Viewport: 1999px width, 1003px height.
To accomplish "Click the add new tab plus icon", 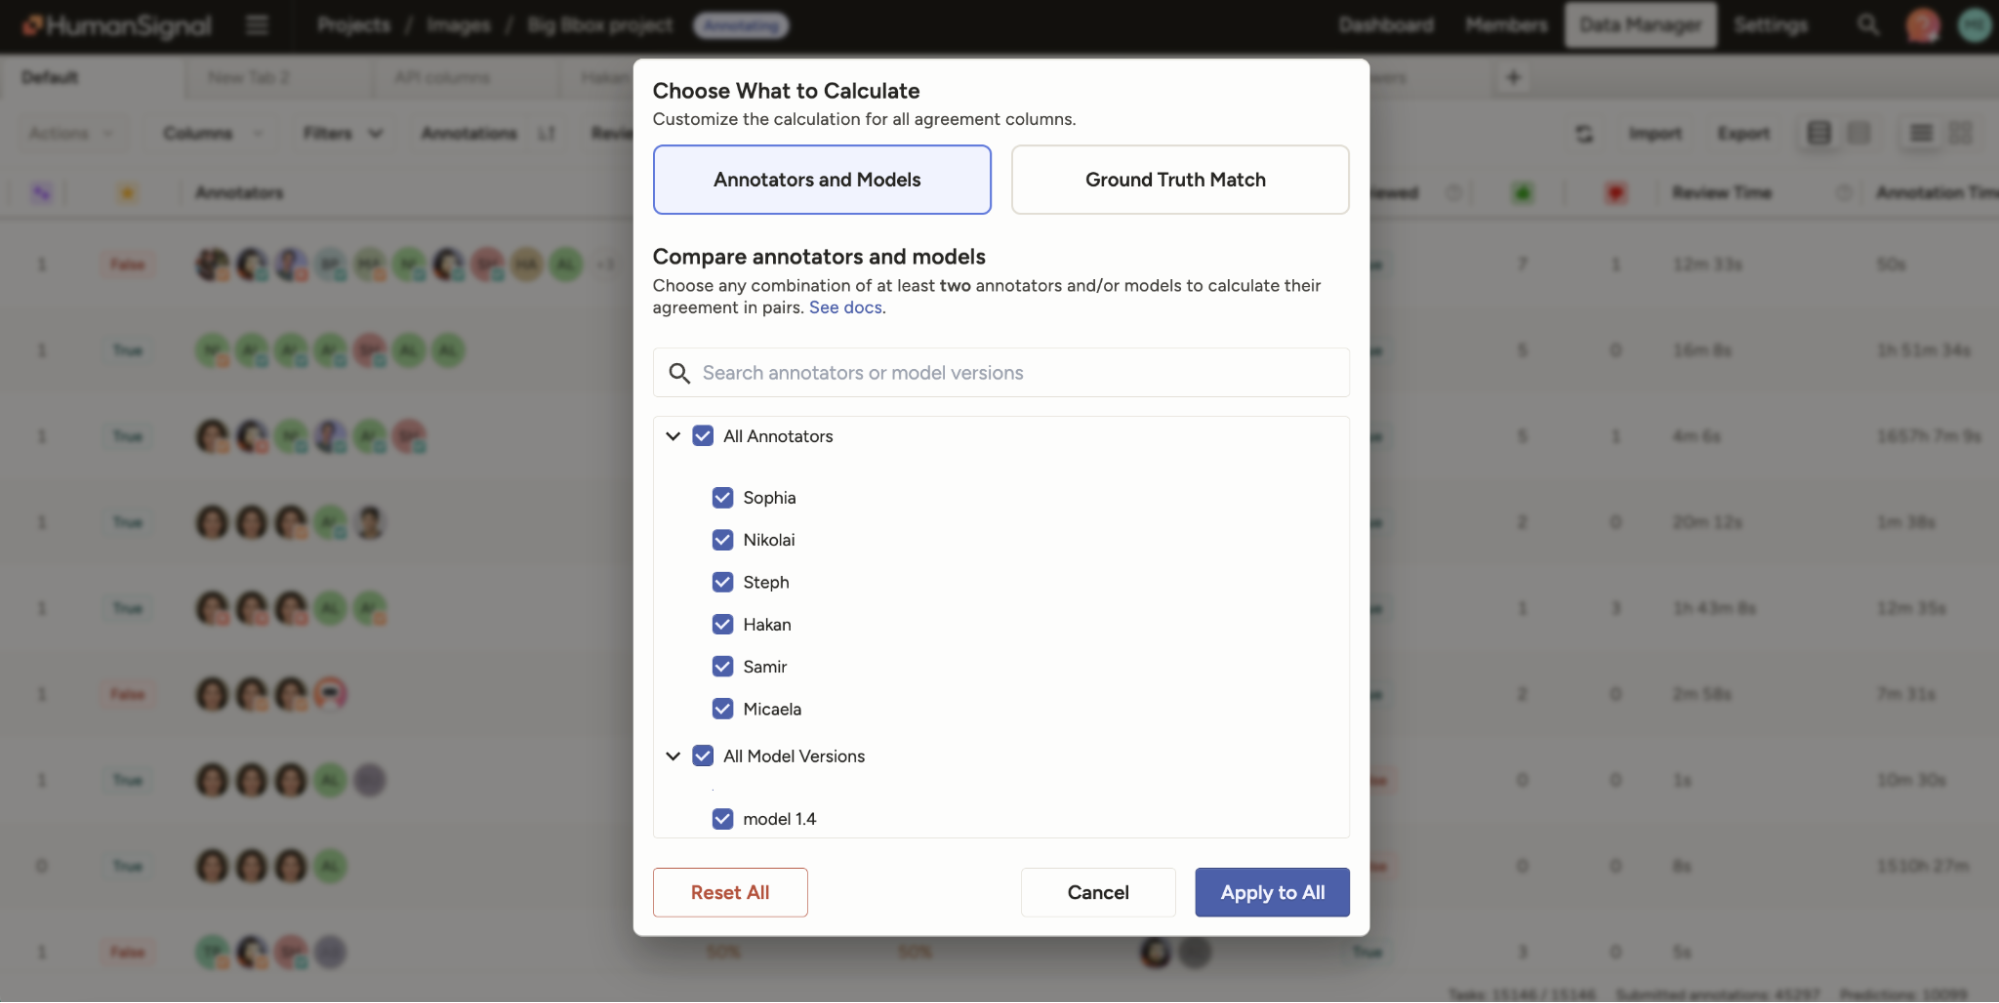I will click(1513, 77).
